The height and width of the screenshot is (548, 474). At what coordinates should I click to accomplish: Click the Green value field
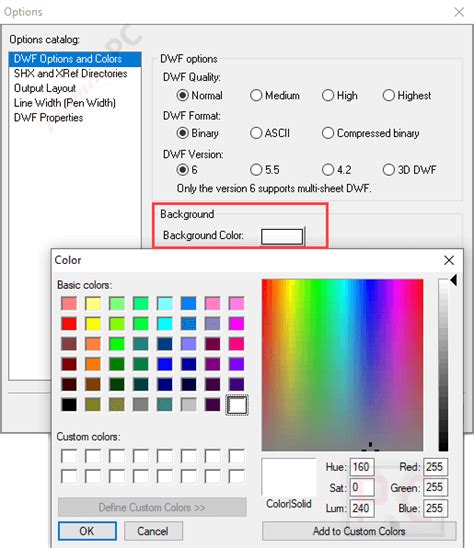point(435,487)
